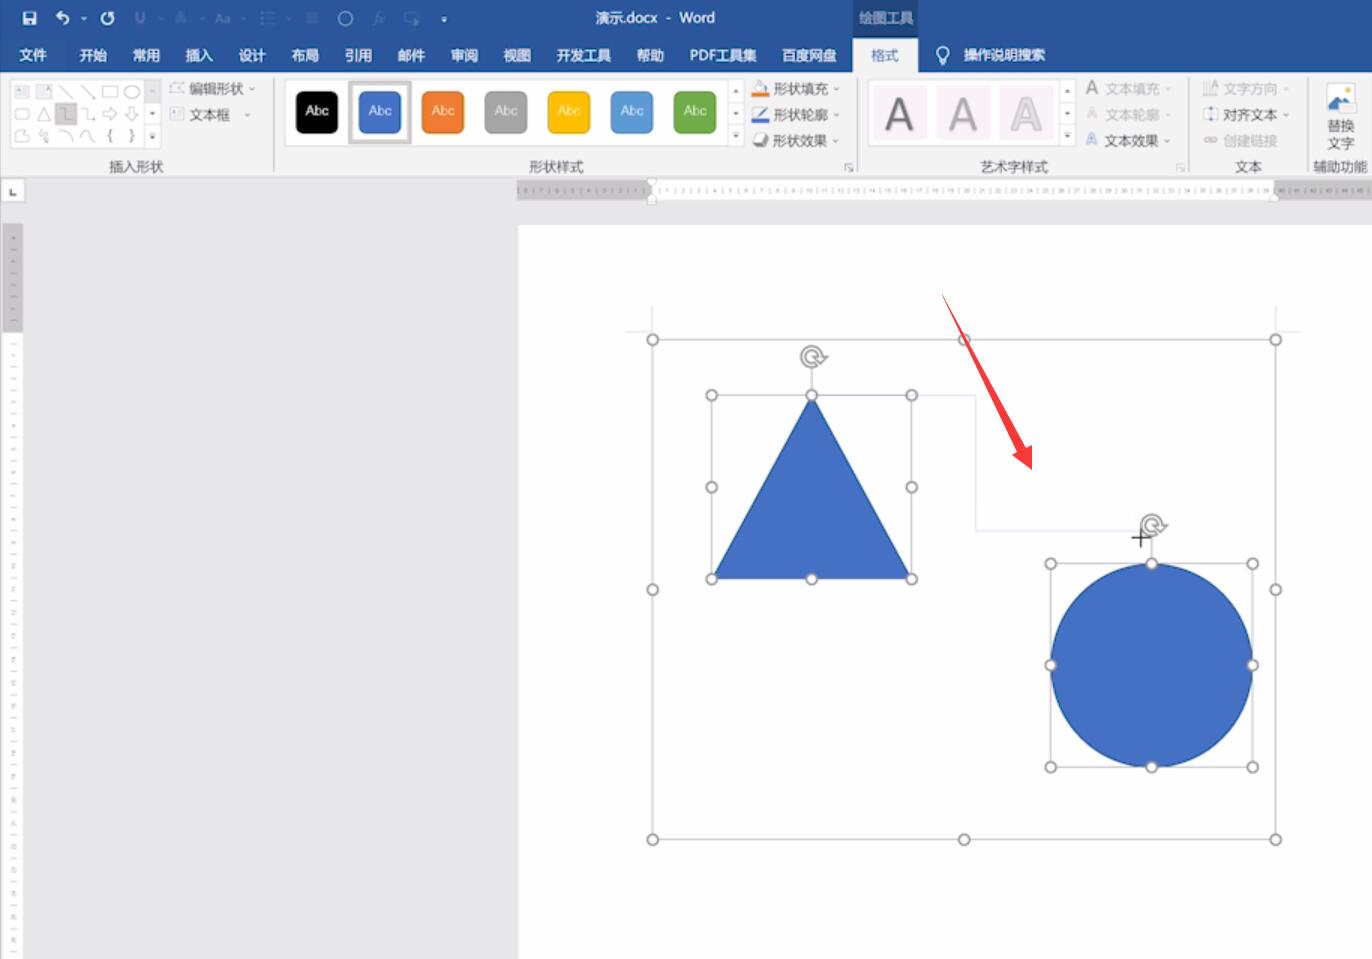Viewport: 1372px width, 959px height.
Task: Apply the green Abc shape style
Action: coord(695,112)
